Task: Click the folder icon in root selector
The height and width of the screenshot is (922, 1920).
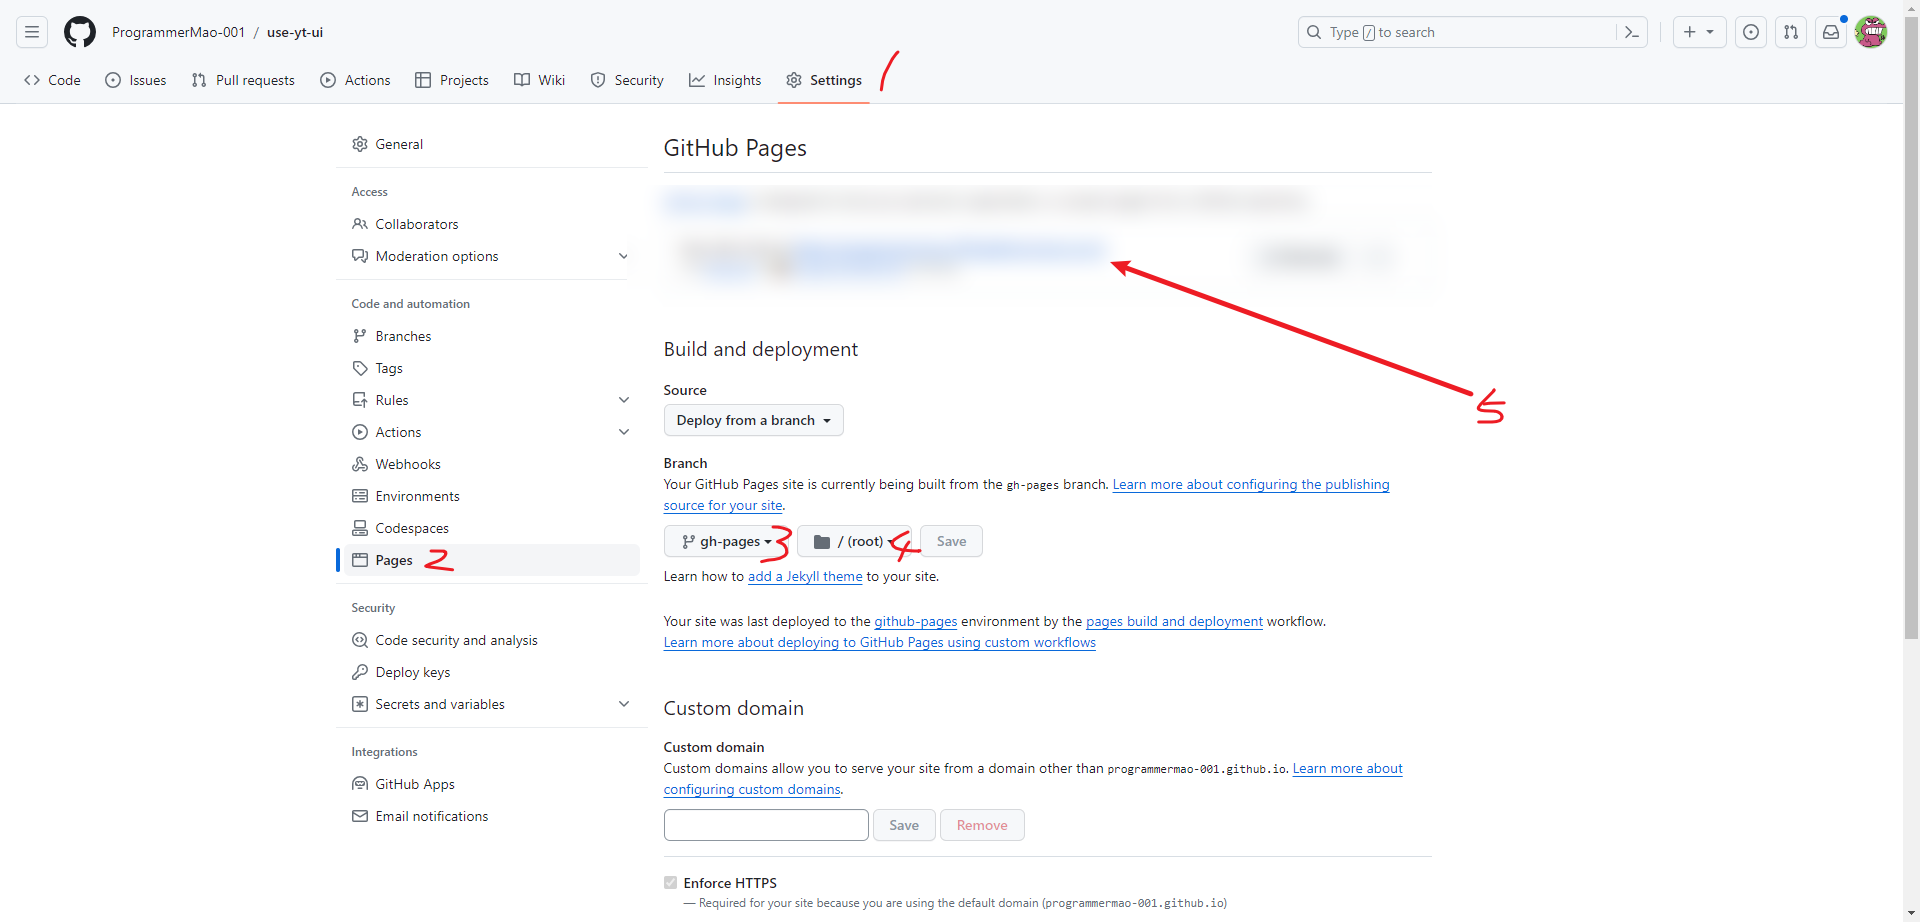Action: (x=822, y=541)
